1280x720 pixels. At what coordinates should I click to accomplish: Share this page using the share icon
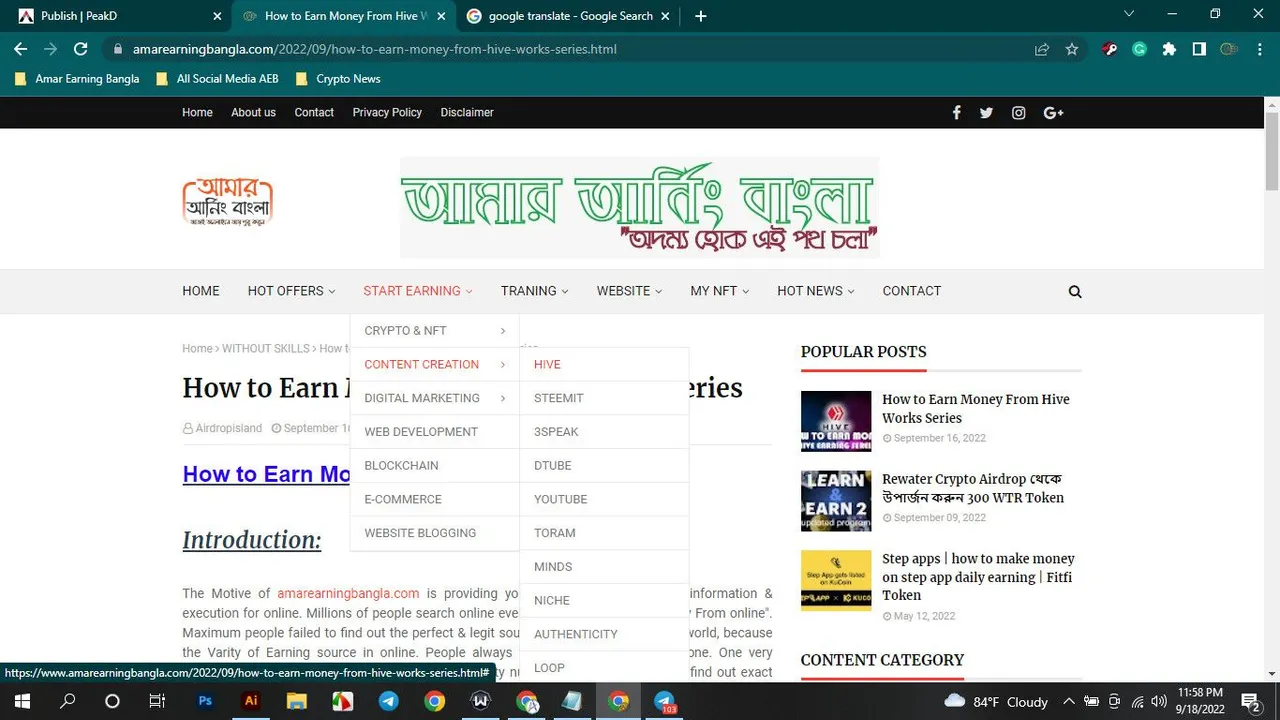click(1042, 49)
